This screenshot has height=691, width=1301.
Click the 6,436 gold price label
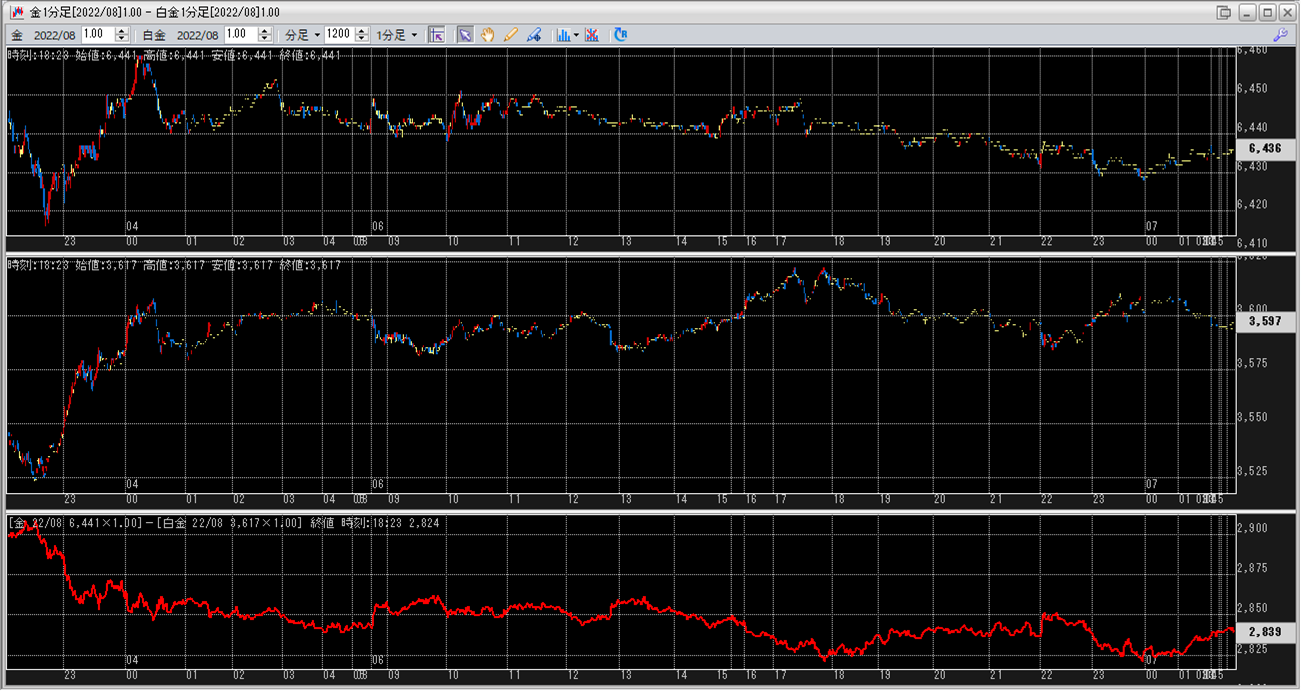[x=1266, y=148]
